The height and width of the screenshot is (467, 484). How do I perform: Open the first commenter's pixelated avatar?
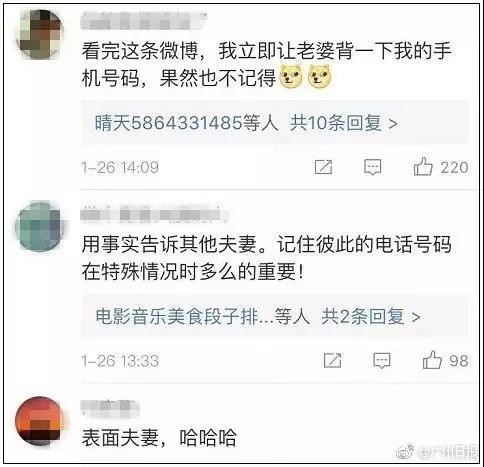[40, 34]
